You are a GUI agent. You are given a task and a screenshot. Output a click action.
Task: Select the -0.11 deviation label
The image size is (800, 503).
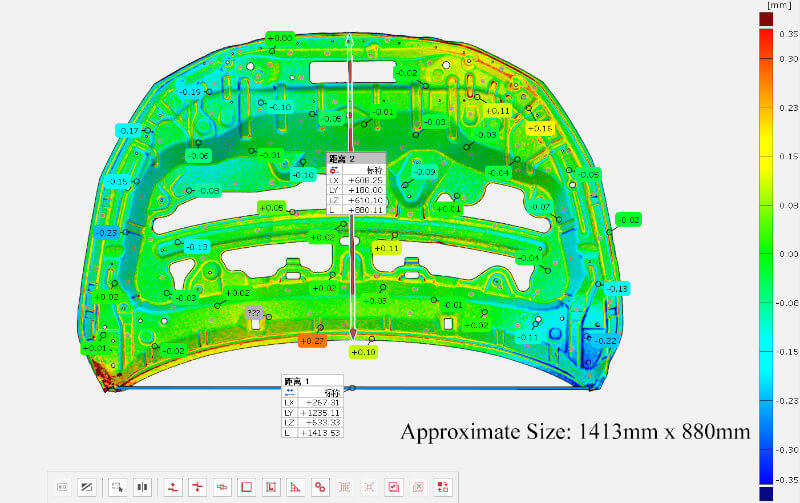pos(528,337)
